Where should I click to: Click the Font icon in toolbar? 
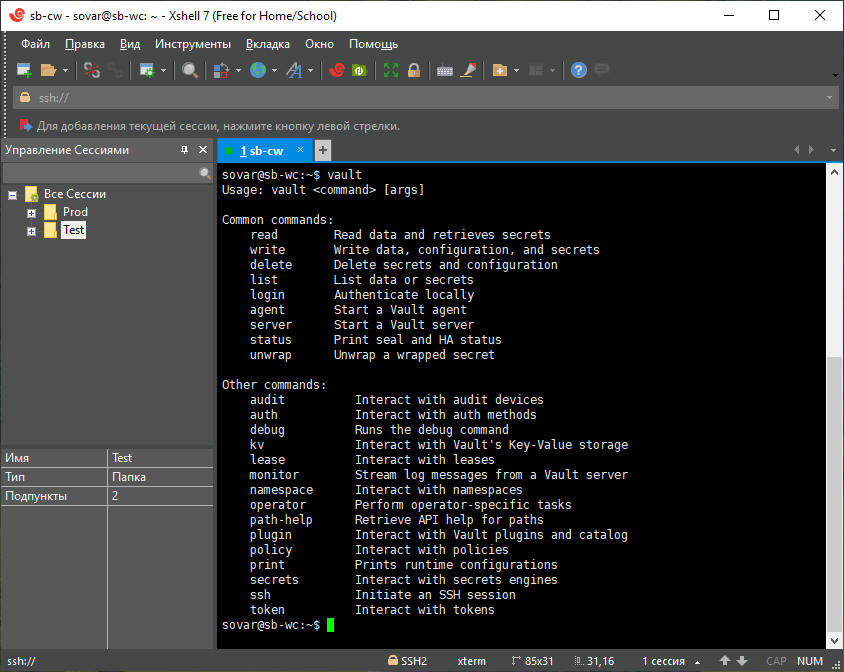pyautogui.click(x=294, y=70)
